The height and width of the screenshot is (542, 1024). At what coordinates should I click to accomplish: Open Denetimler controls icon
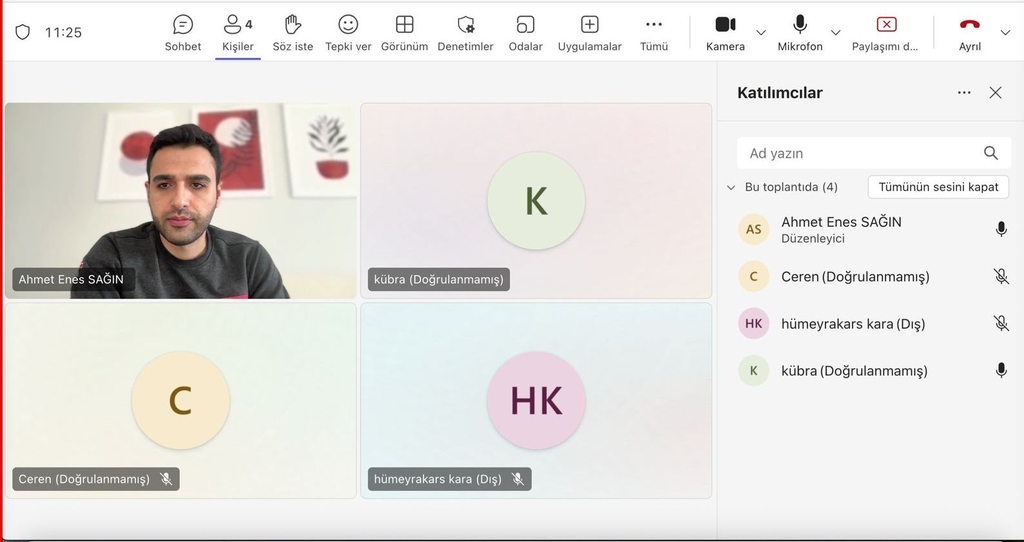(x=465, y=32)
